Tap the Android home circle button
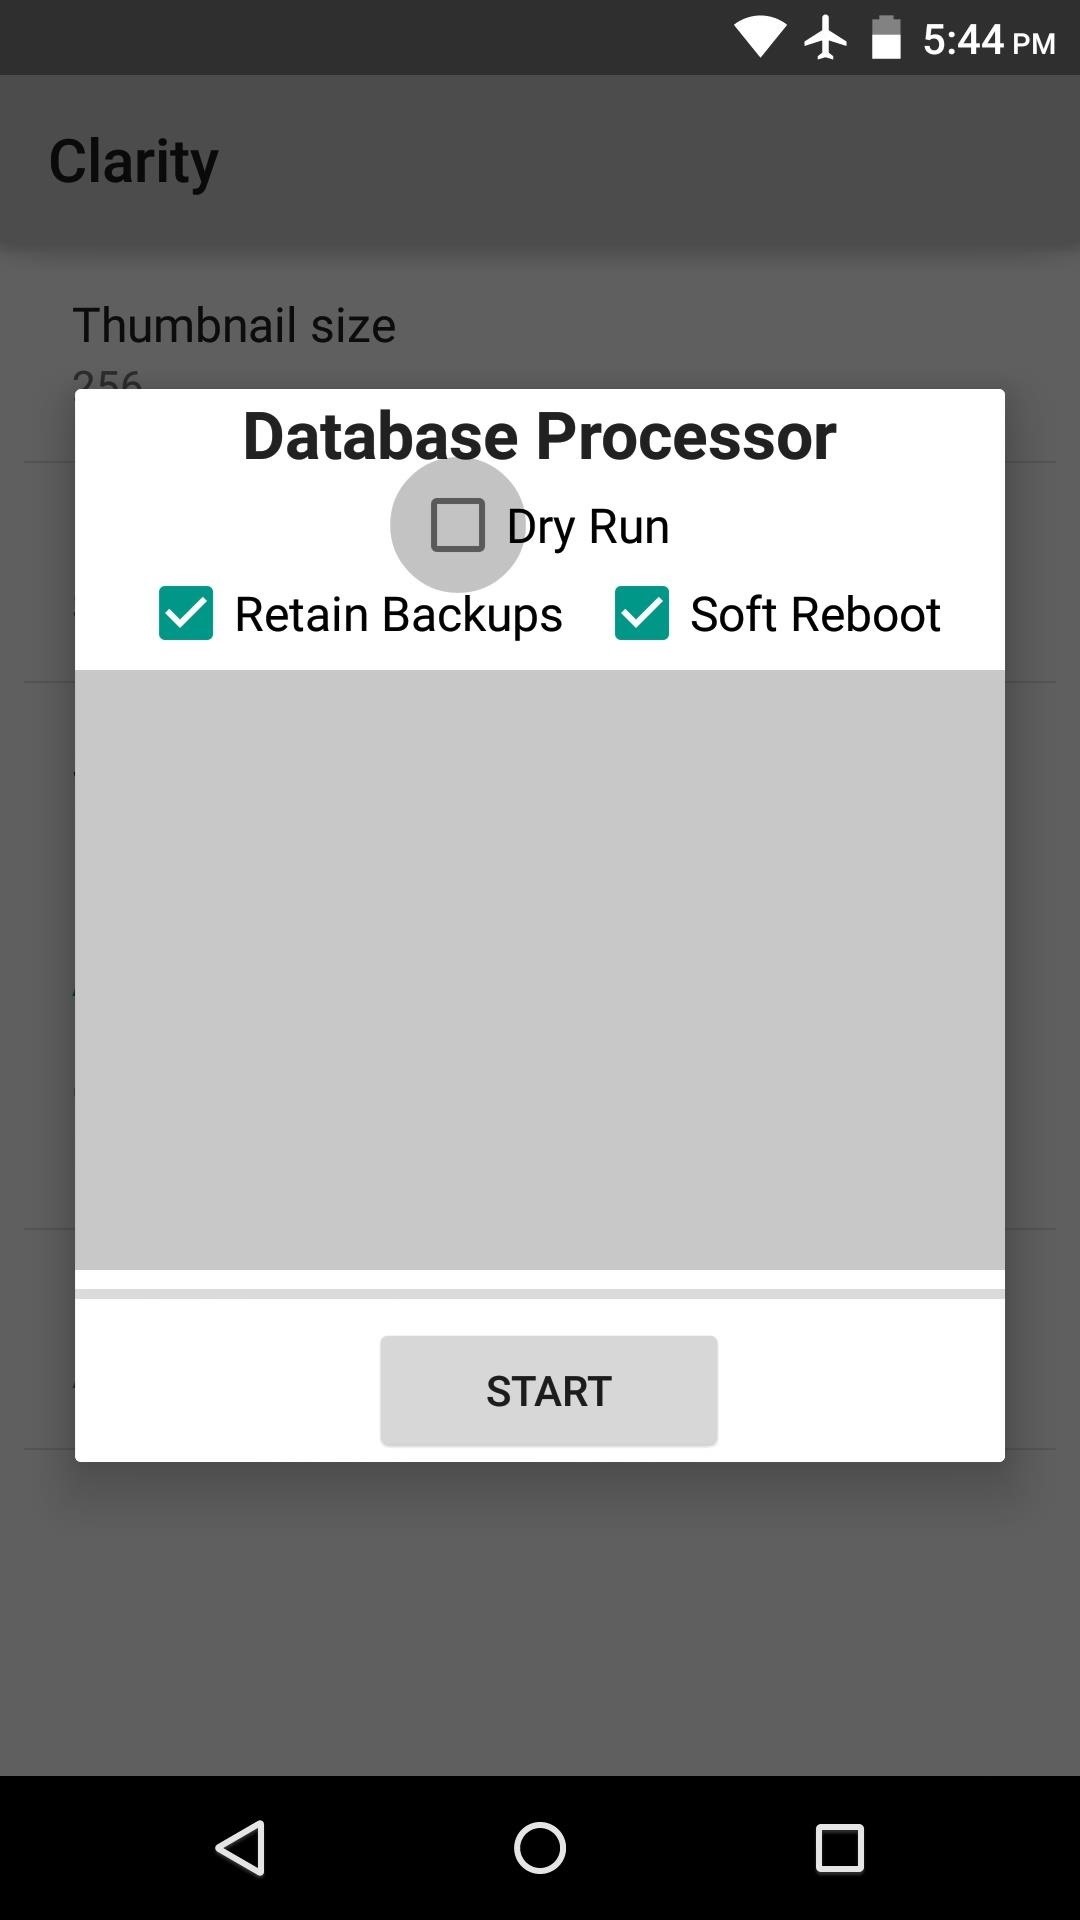 pyautogui.click(x=540, y=1847)
